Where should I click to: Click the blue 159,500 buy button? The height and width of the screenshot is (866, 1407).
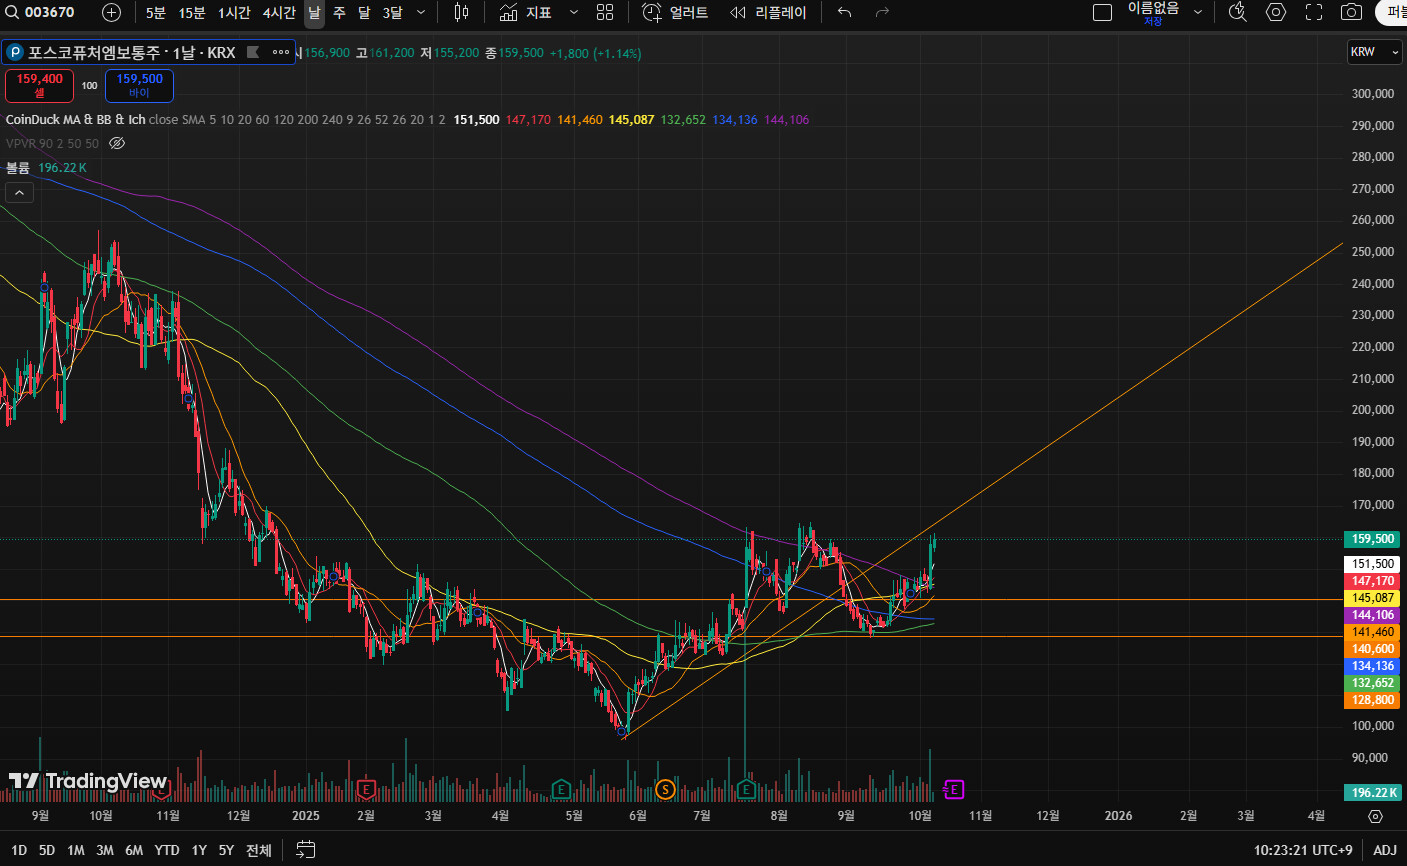[x=139, y=86]
